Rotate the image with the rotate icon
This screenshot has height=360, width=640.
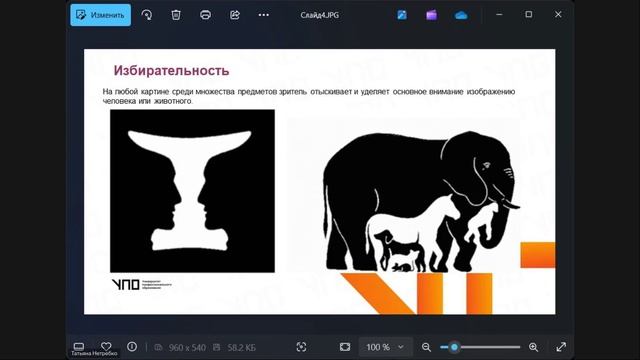click(x=147, y=15)
